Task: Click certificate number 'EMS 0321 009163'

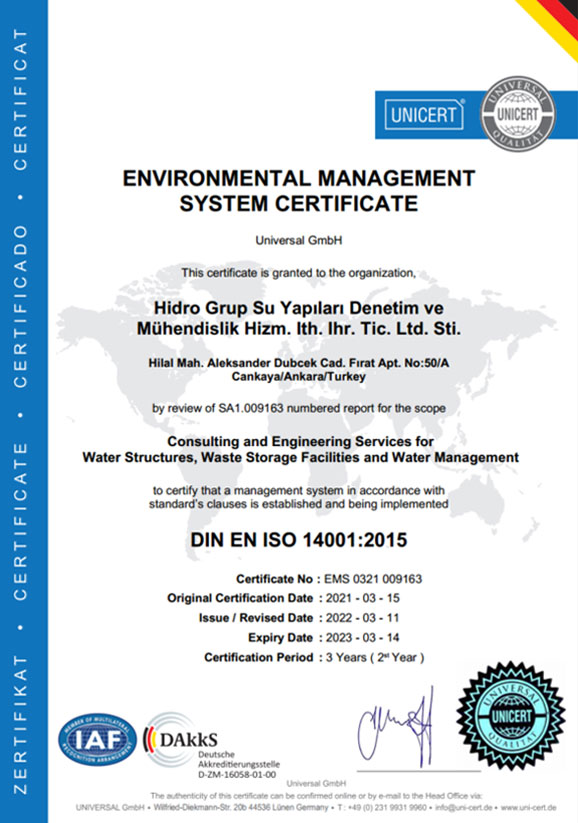Action: (373, 579)
